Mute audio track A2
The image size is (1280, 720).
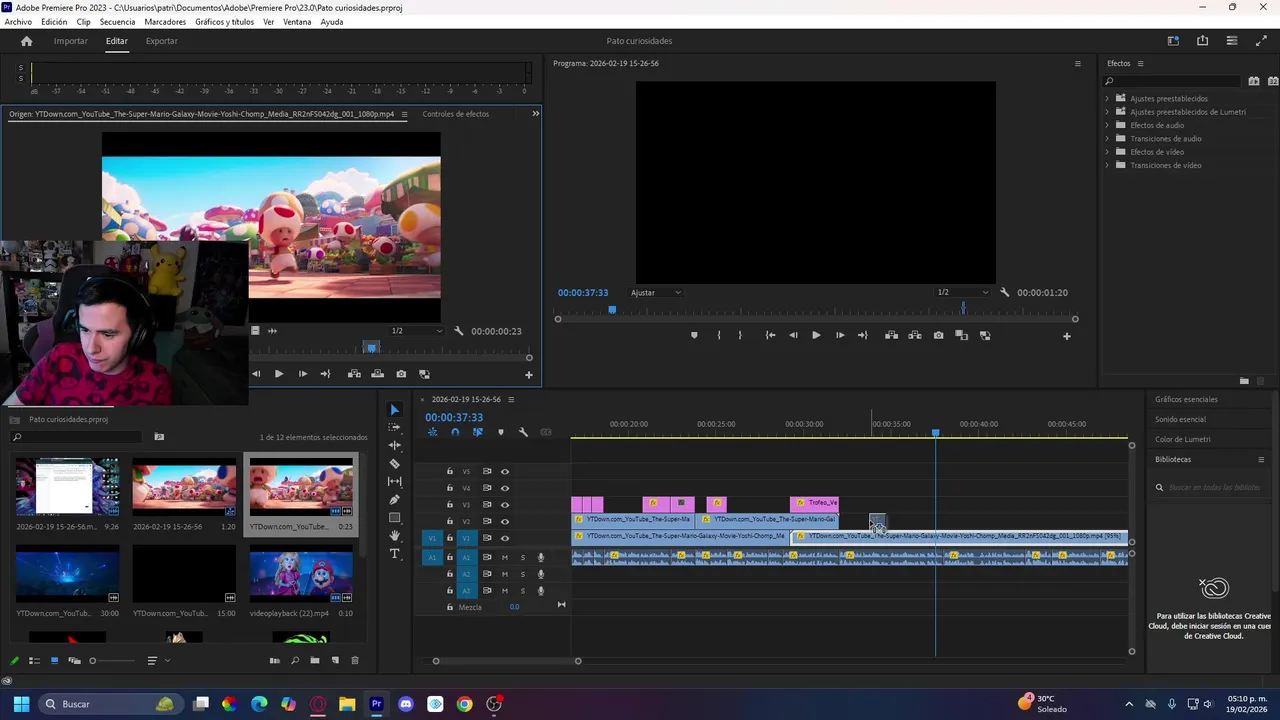pyautogui.click(x=505, y=574)
